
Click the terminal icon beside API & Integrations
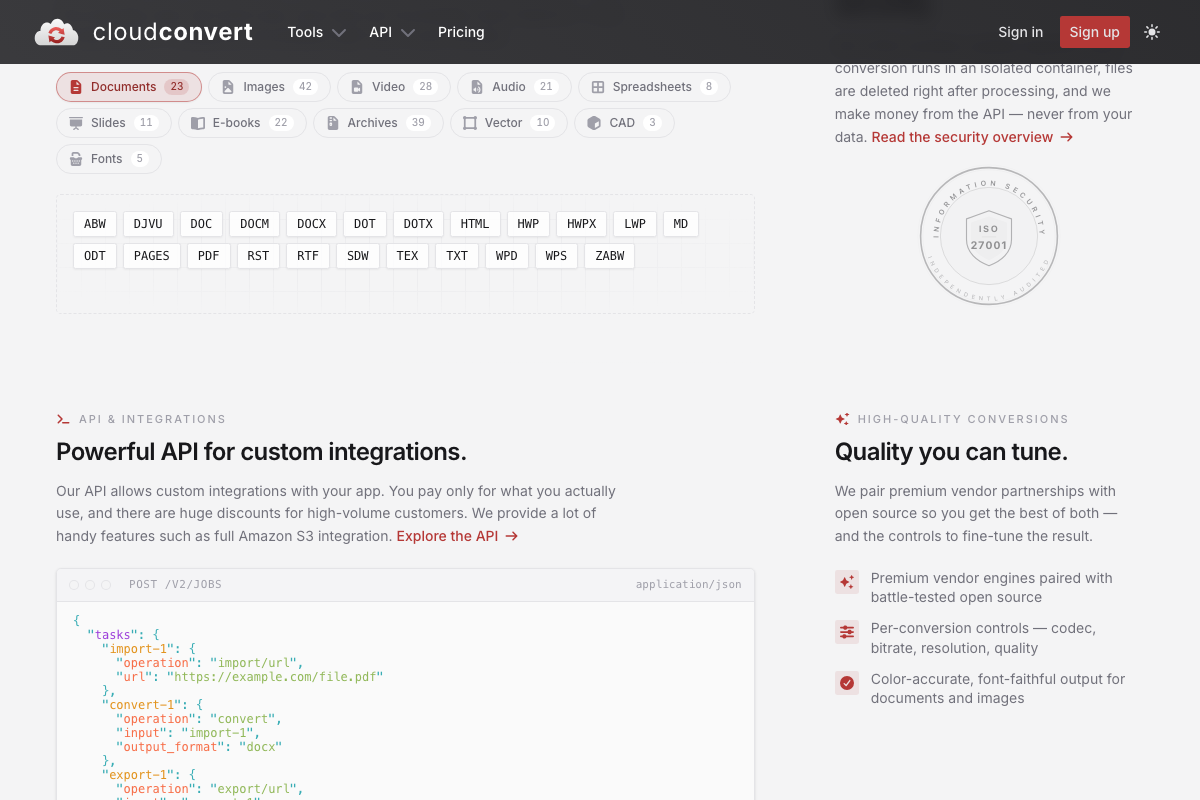(63, 419)
